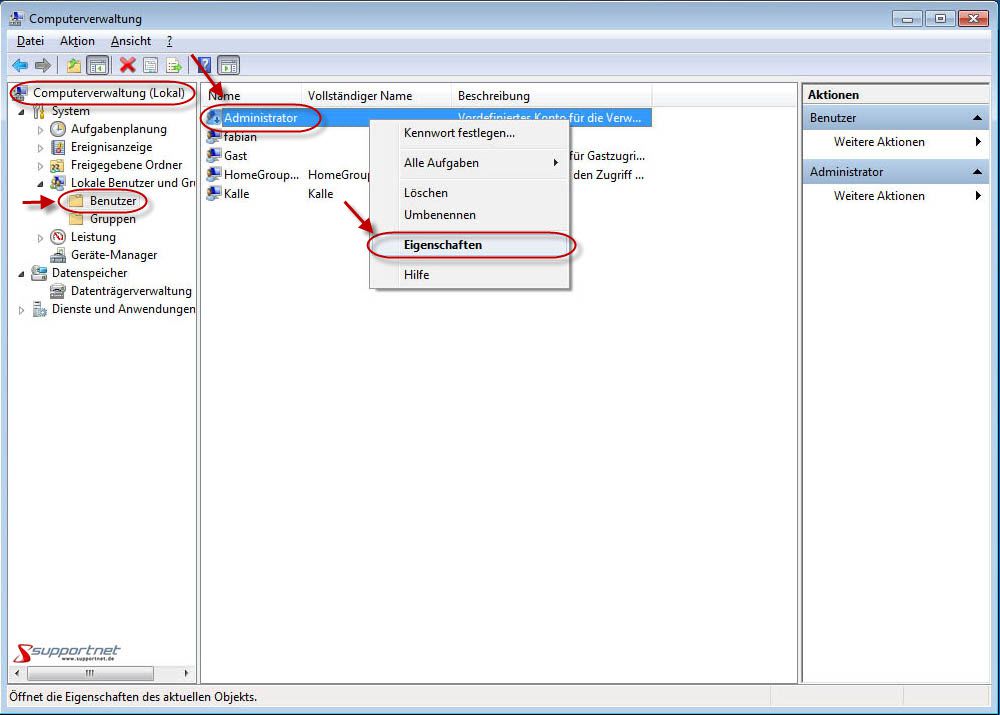The width and height of the screenshot is (1000, 715).
Task: Choose Eigenschaften from the context menu
Action: tap(442, 245)
